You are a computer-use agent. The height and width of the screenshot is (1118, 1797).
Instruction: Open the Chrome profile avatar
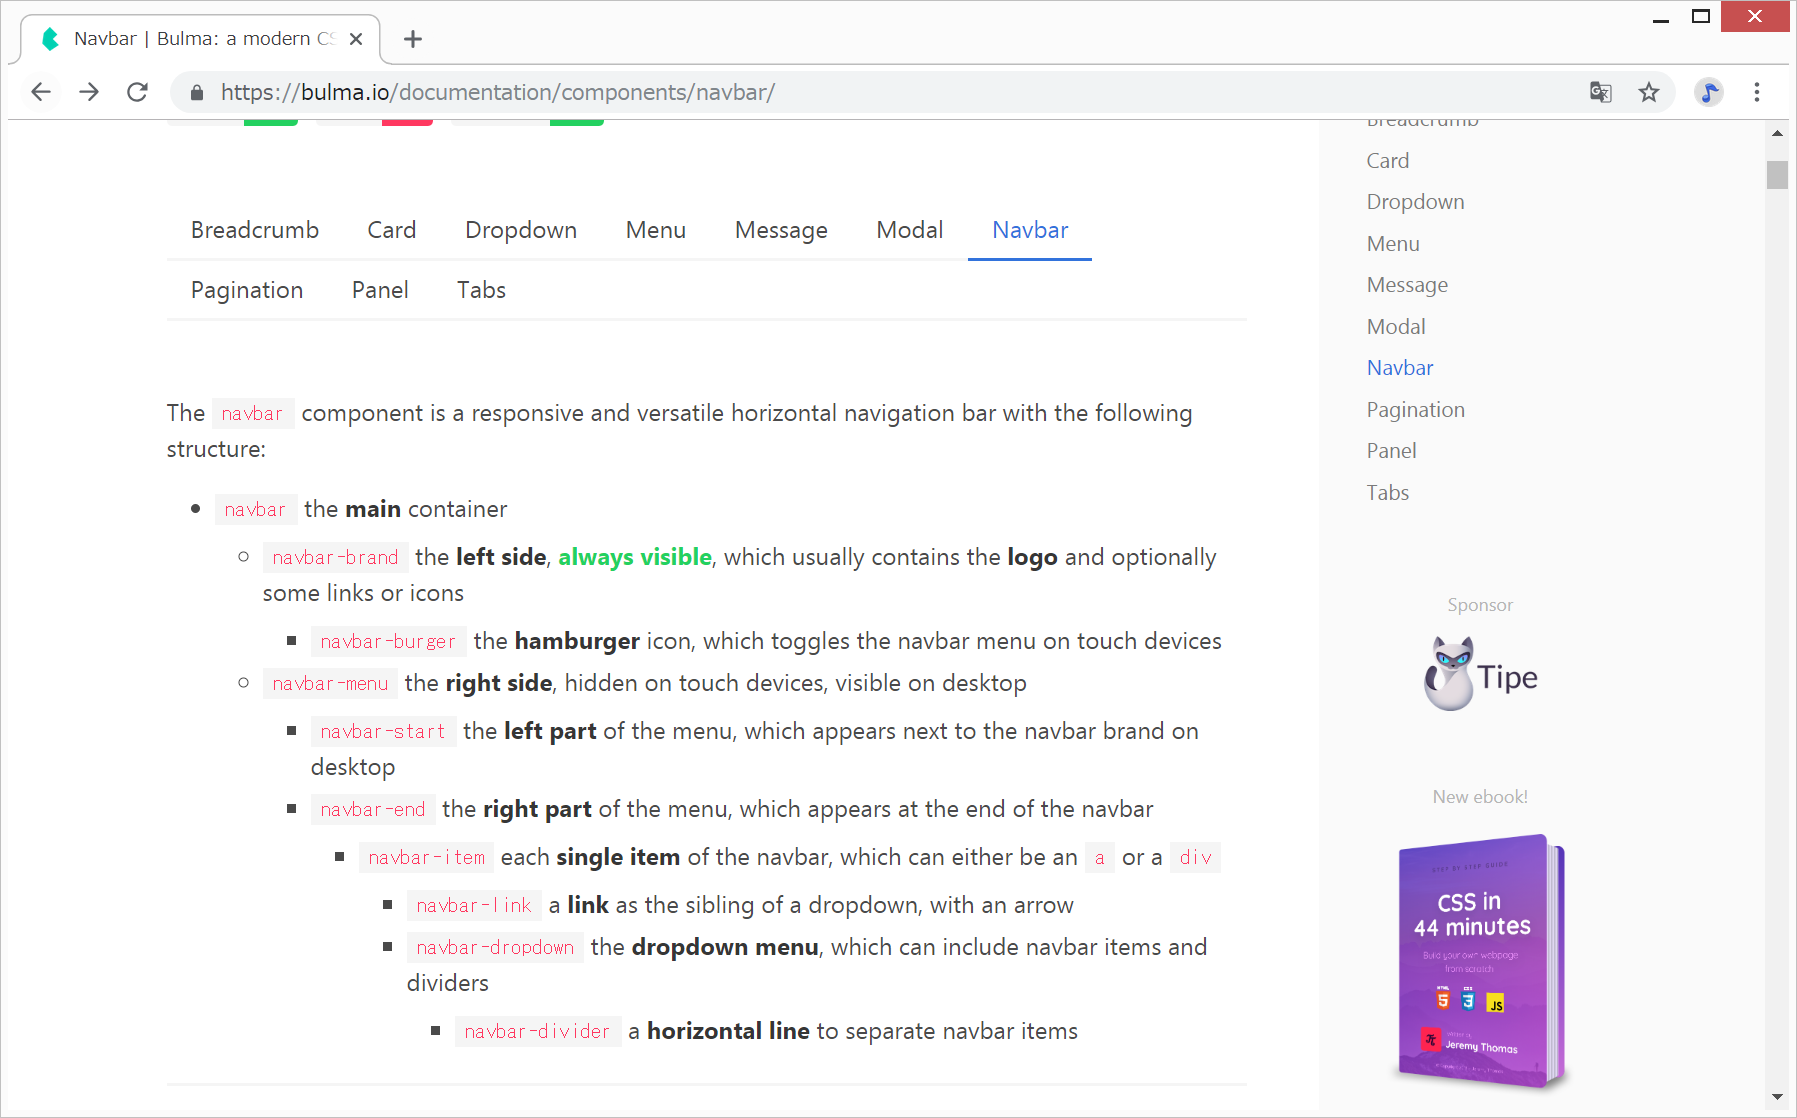coord(1709,92)
